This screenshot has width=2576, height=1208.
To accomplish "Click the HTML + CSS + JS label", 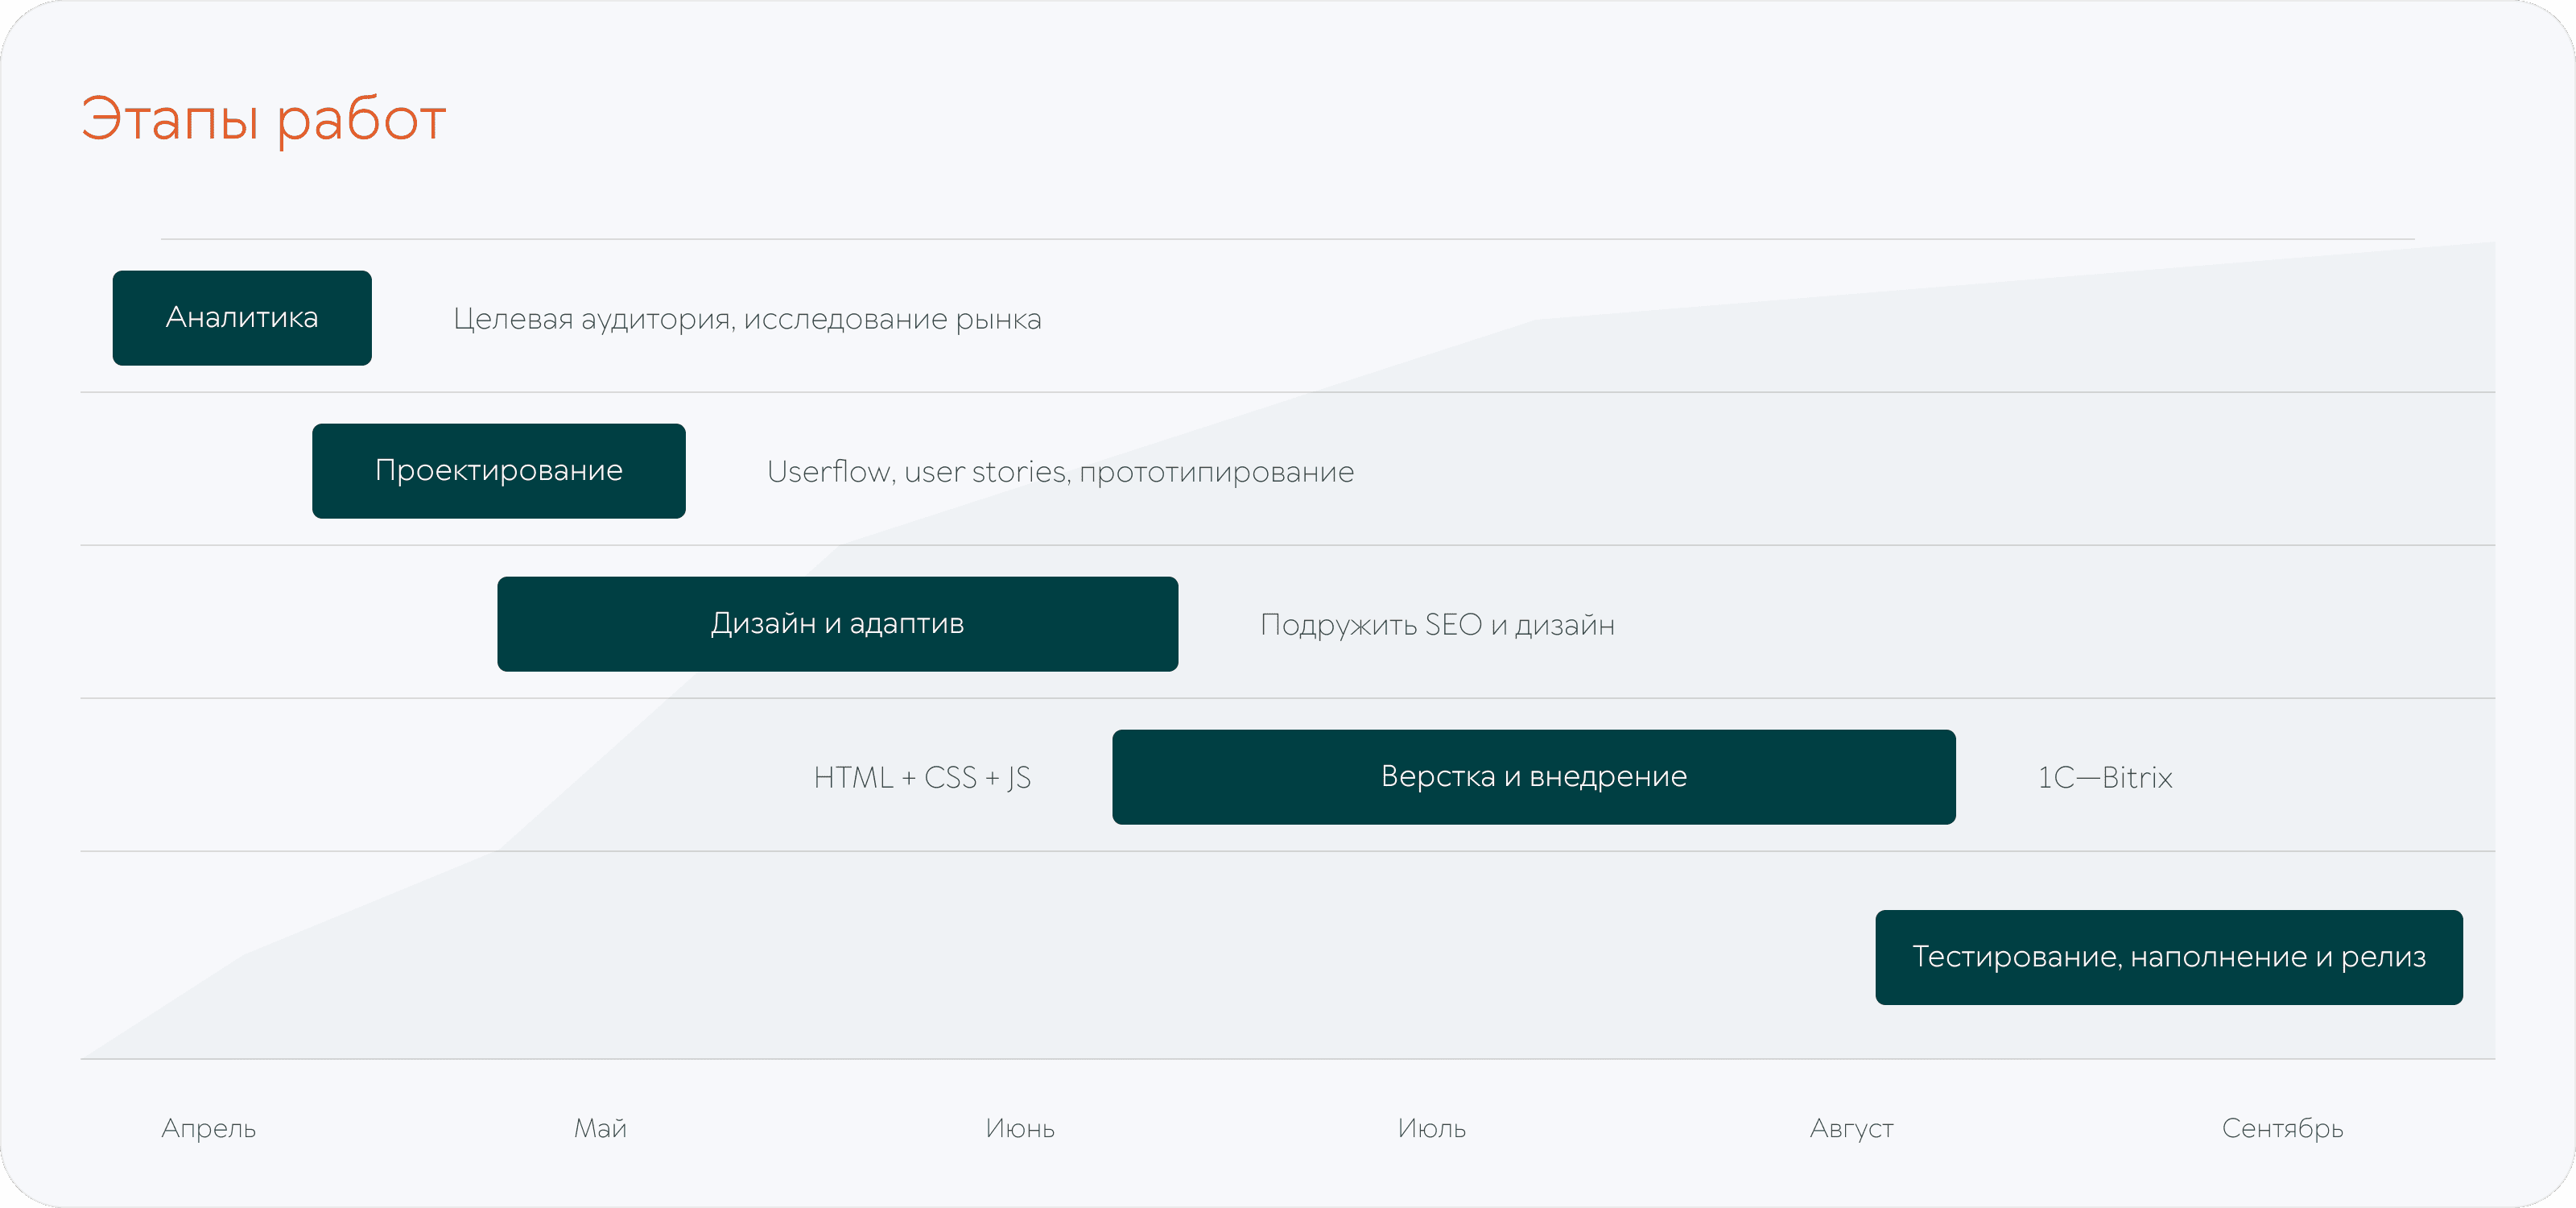I will [922, 778].
